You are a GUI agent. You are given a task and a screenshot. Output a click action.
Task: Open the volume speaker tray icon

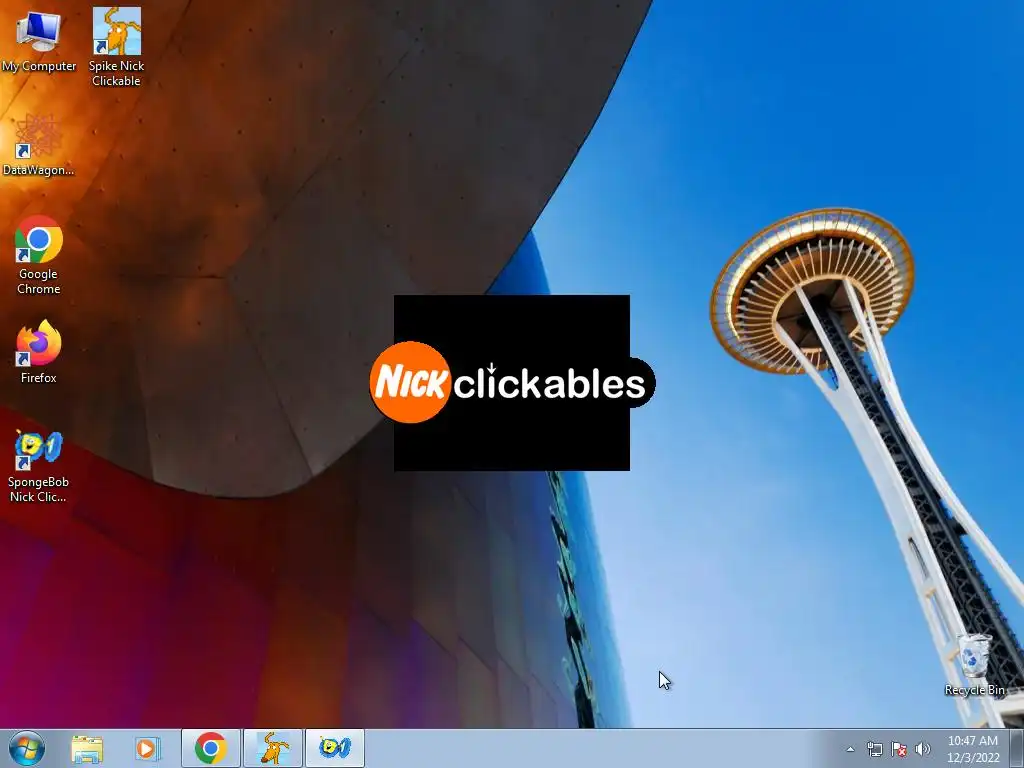[922, 749]
